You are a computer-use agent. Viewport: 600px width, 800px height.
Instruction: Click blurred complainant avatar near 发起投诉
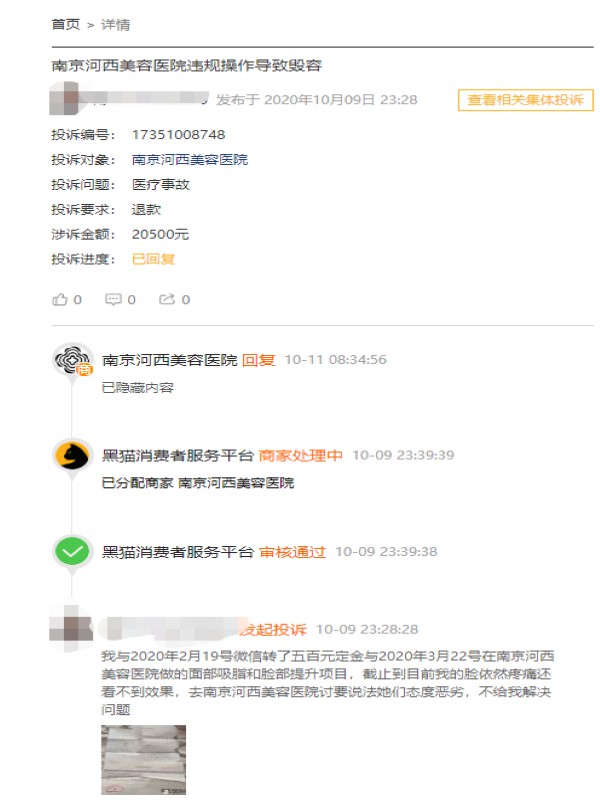71,629
